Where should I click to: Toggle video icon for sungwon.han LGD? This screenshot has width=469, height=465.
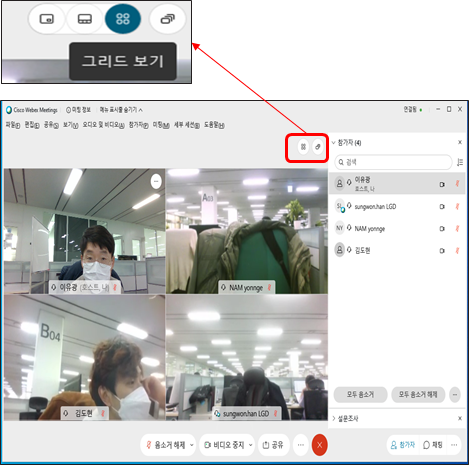pyautogui.click(x=442, y=207)
